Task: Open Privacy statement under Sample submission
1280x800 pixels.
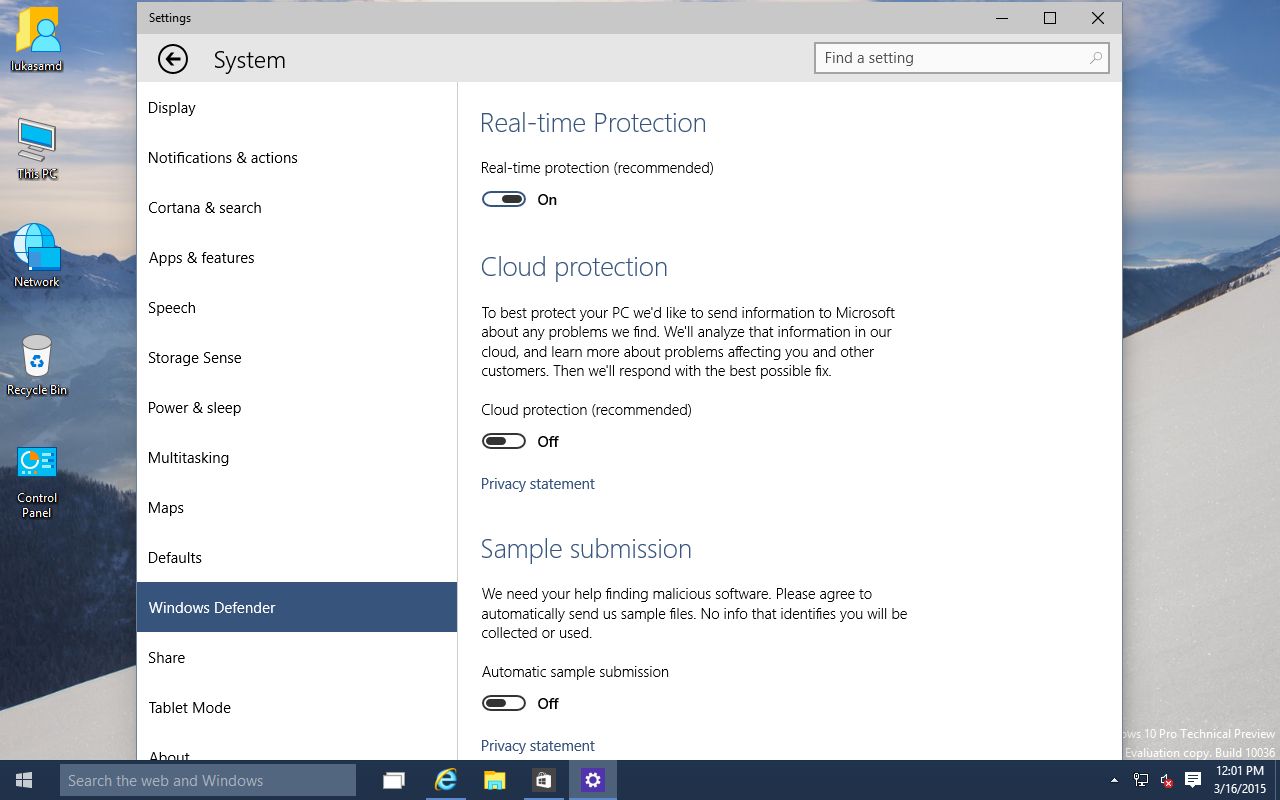Action: (x=538, y=746)
